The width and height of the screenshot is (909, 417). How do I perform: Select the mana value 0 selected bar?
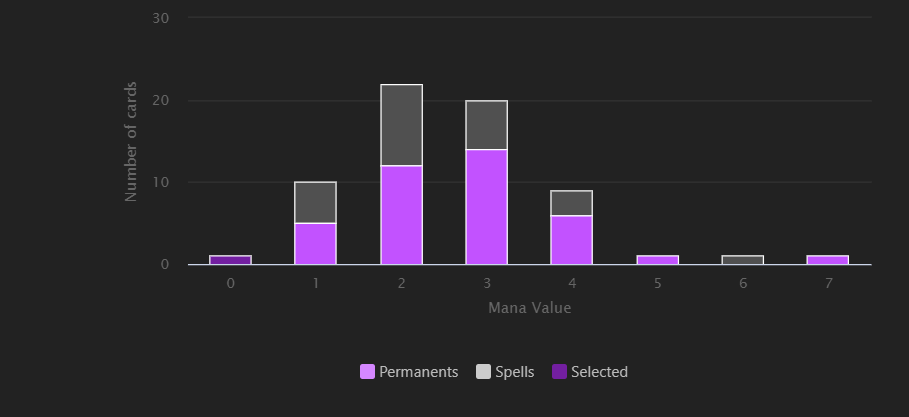[230, 260]
